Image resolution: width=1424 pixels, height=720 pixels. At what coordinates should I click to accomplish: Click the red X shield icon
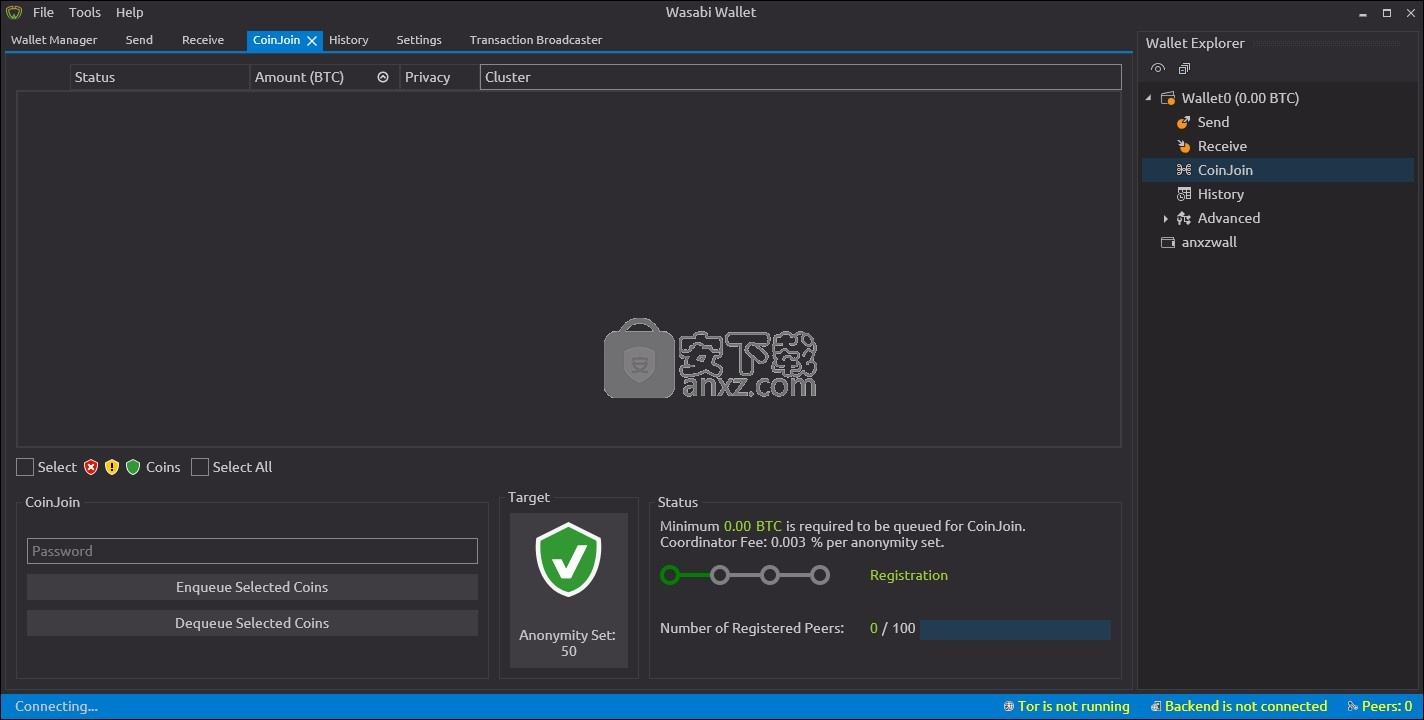(91, 467)
